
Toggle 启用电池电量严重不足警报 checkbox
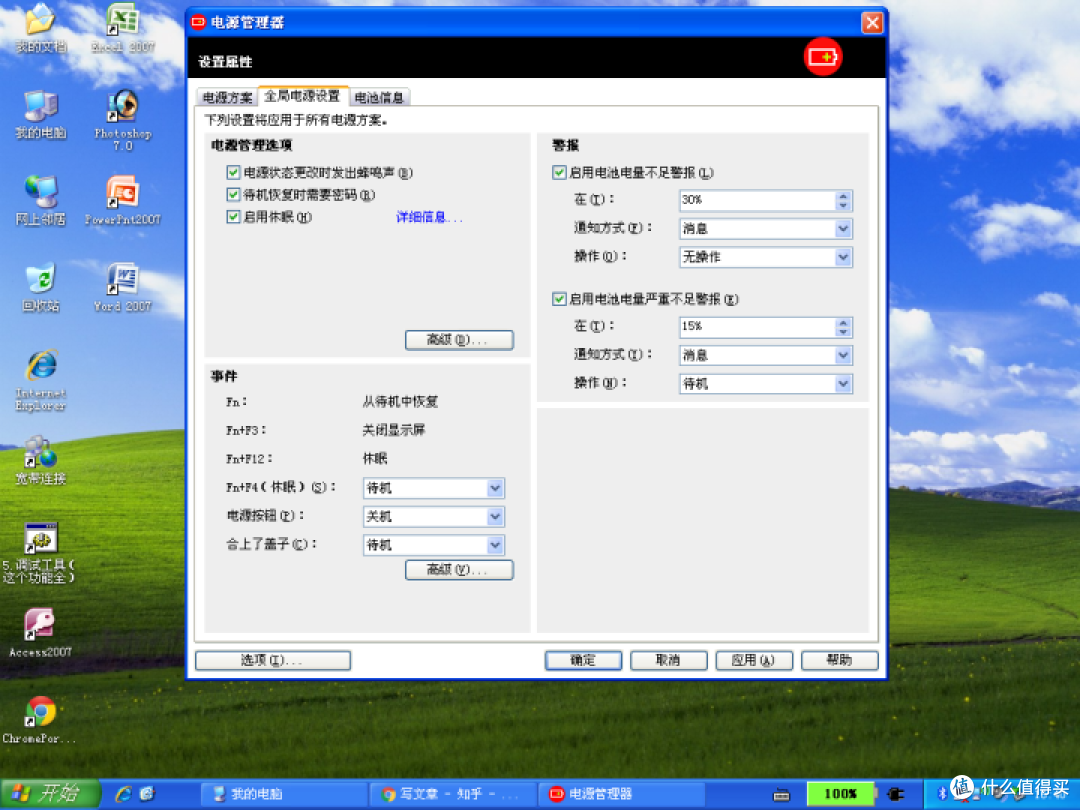(x=559, y=299)
